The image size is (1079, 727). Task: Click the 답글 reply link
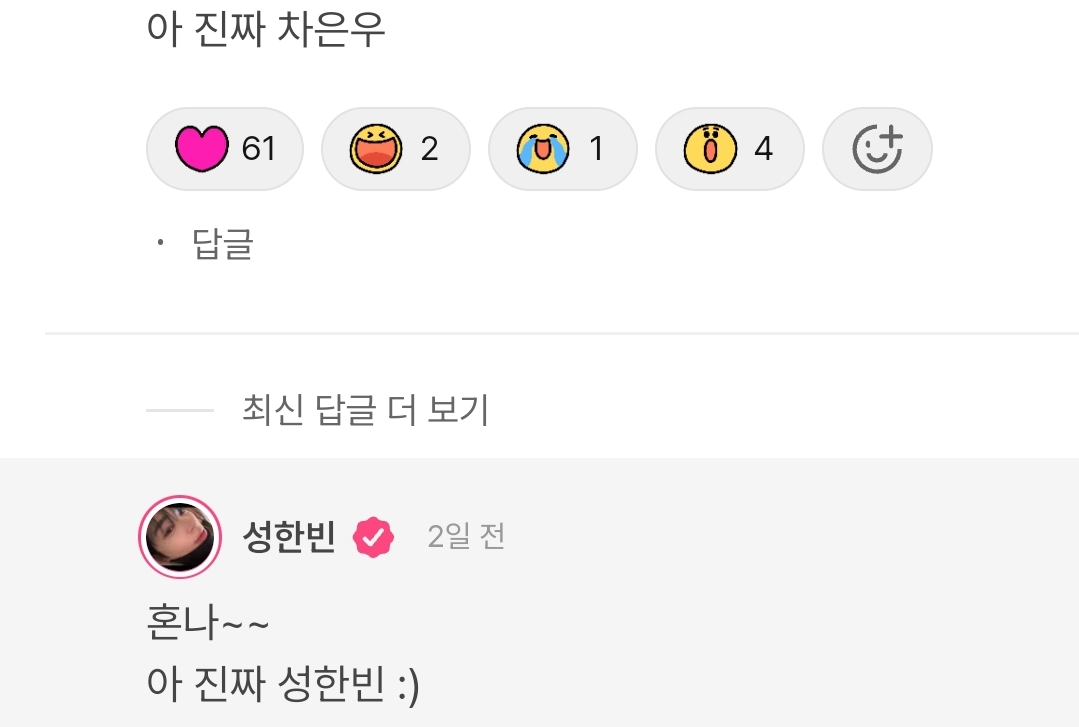[x=222, y=244]
